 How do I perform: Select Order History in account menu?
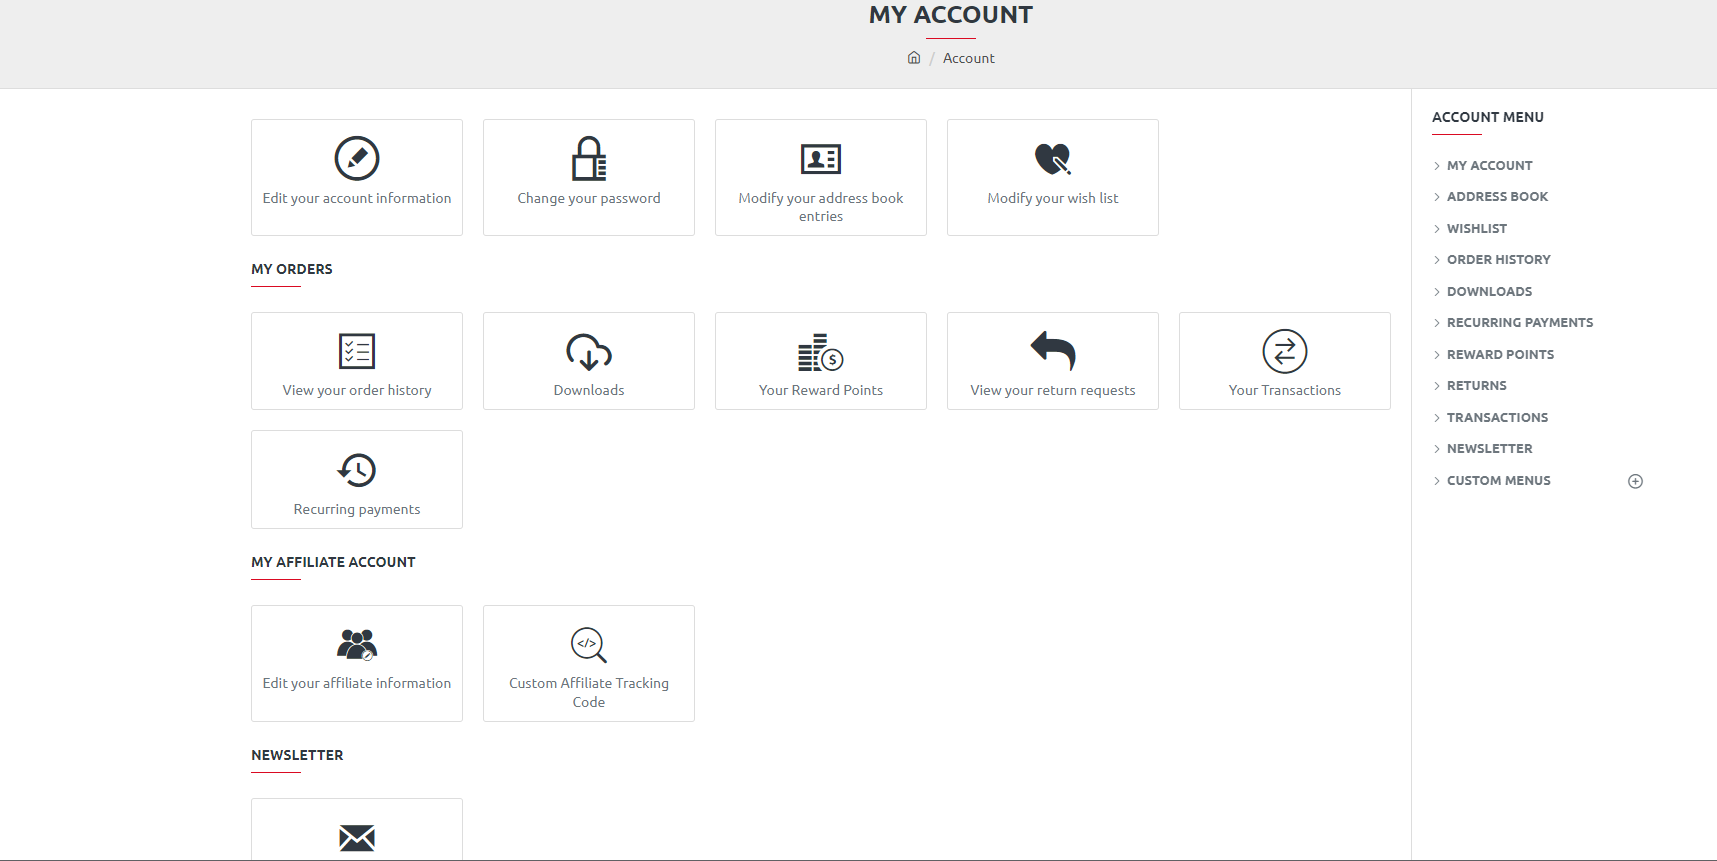(1498, 260)
